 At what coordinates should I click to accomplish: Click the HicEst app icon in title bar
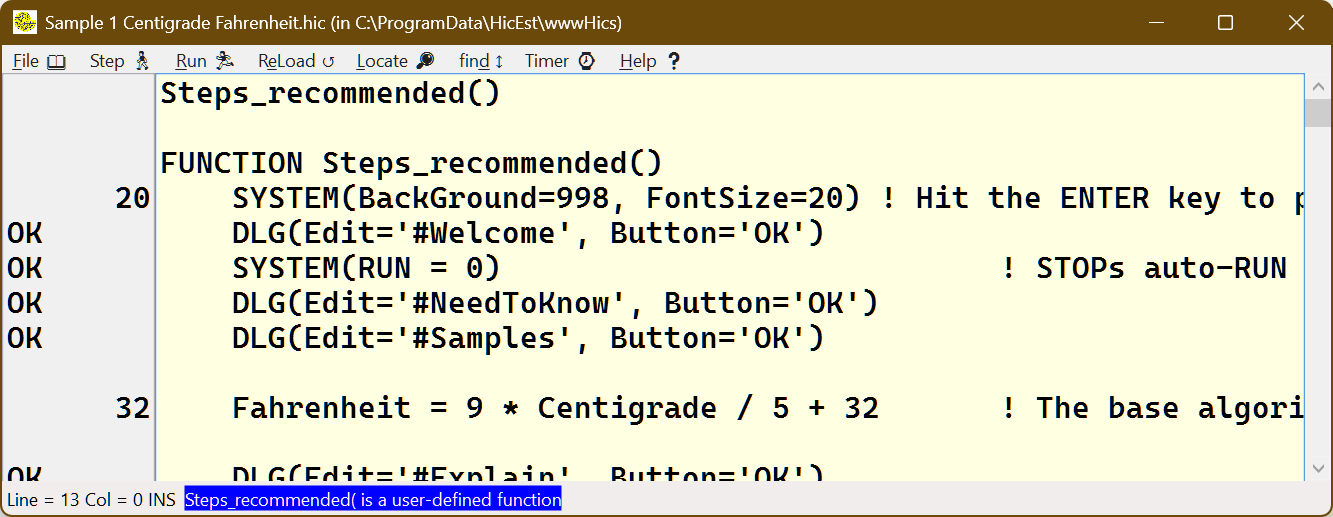tap(24, 23)
